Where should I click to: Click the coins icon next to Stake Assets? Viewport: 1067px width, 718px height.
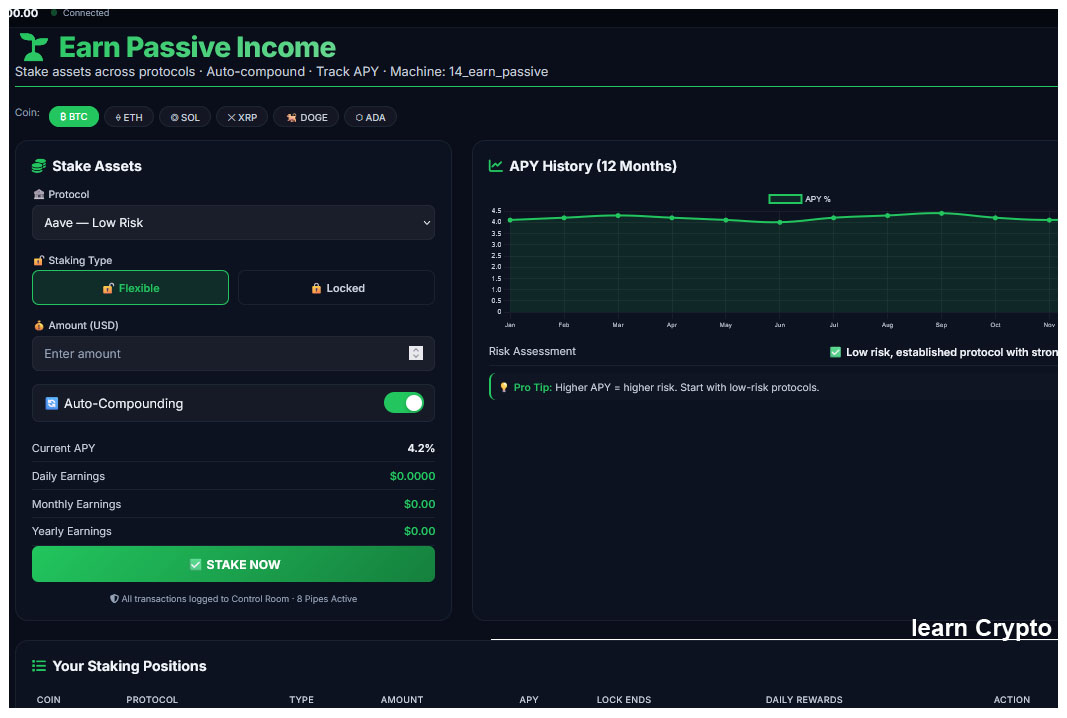click(39, 166)
